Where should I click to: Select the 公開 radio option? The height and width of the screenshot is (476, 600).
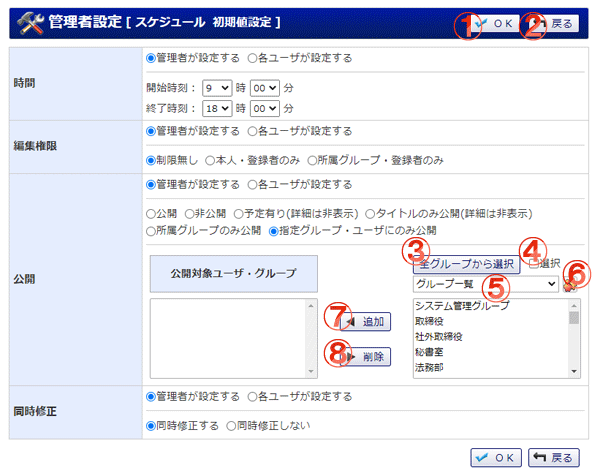coord(151,214)
